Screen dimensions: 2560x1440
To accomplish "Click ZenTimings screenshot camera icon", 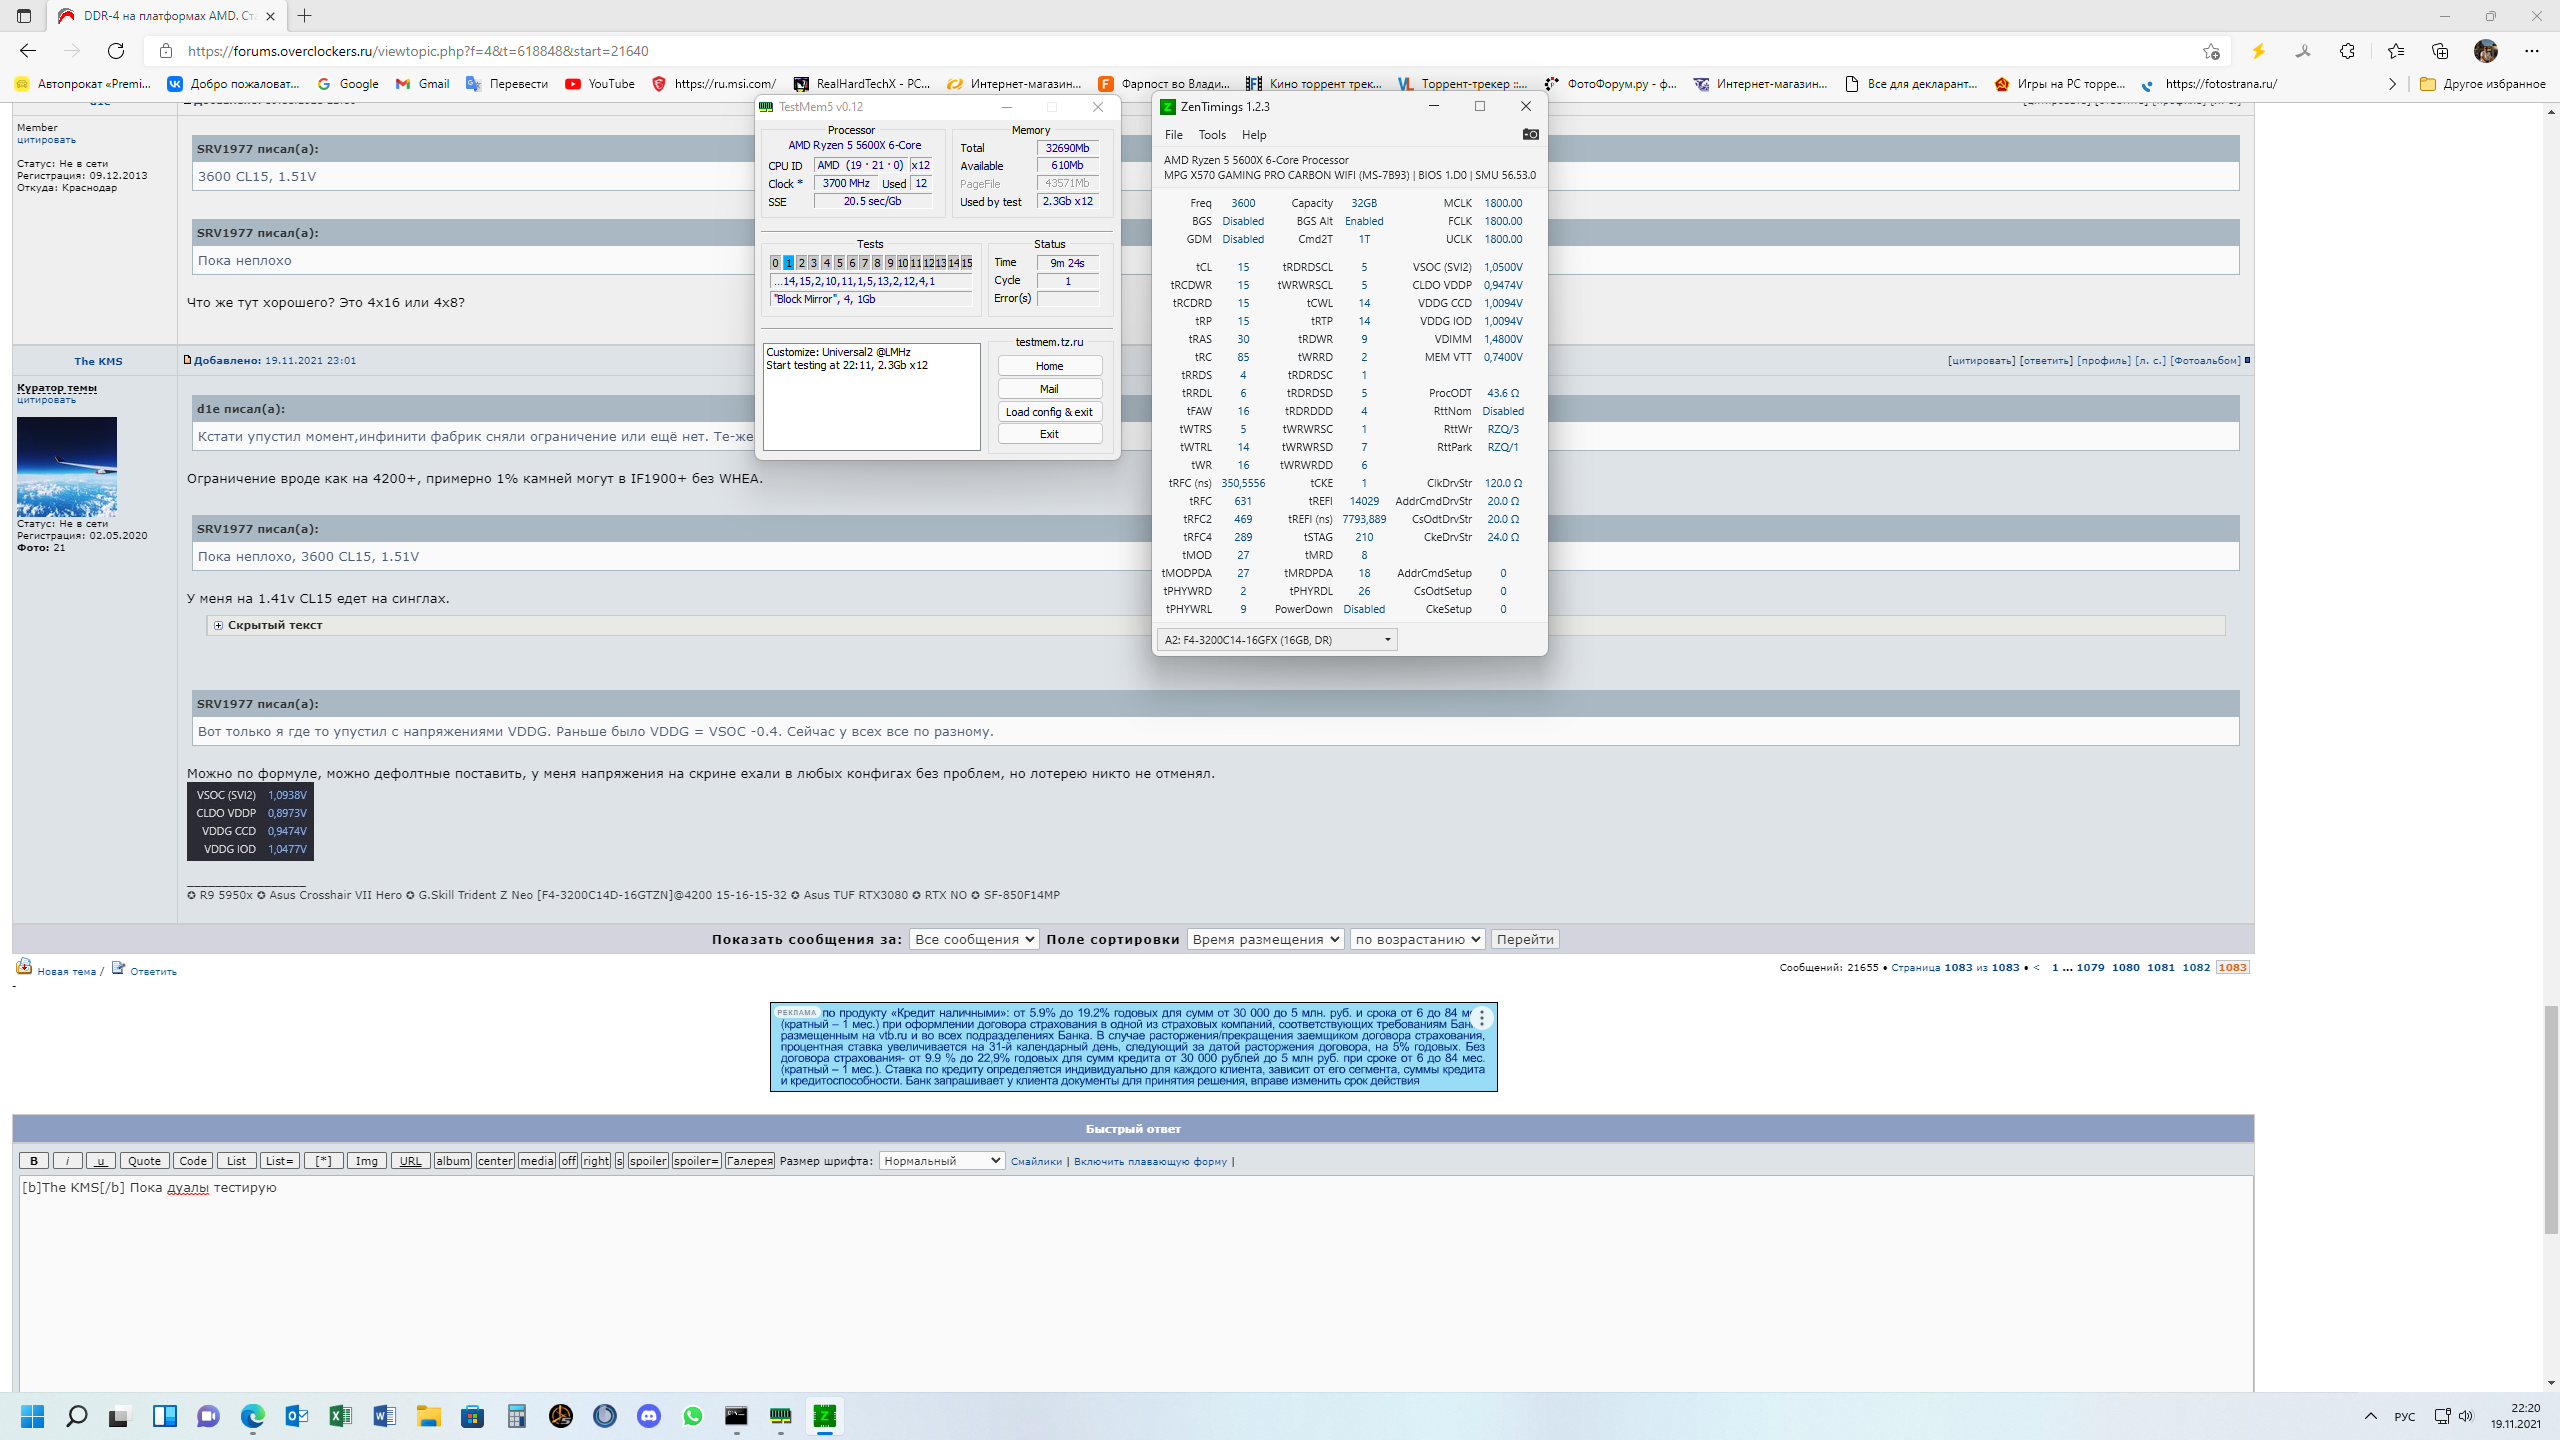I will pyautogui.click(x=1530, y=134).
